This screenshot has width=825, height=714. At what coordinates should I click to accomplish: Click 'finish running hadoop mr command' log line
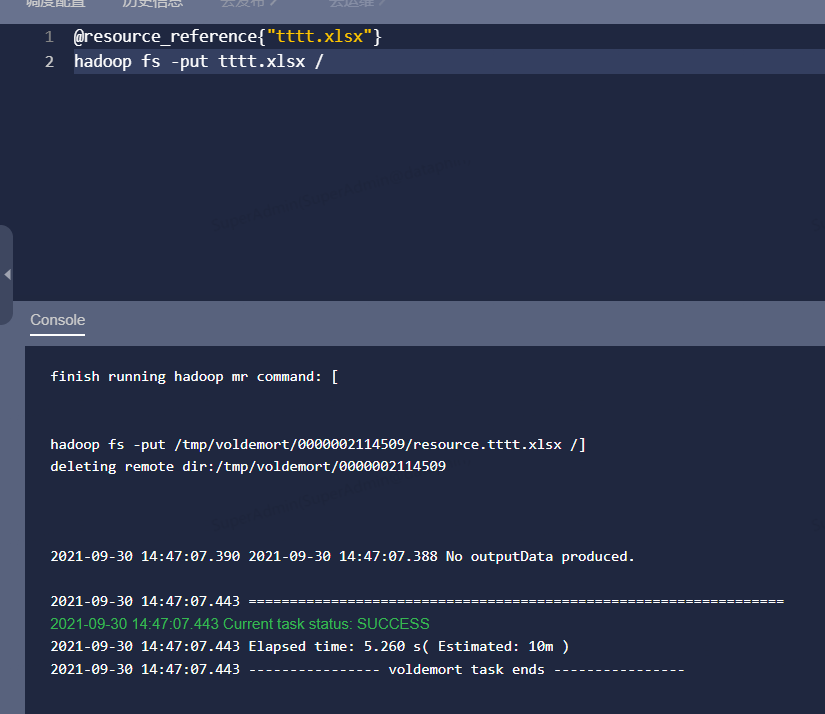[194, 377]
